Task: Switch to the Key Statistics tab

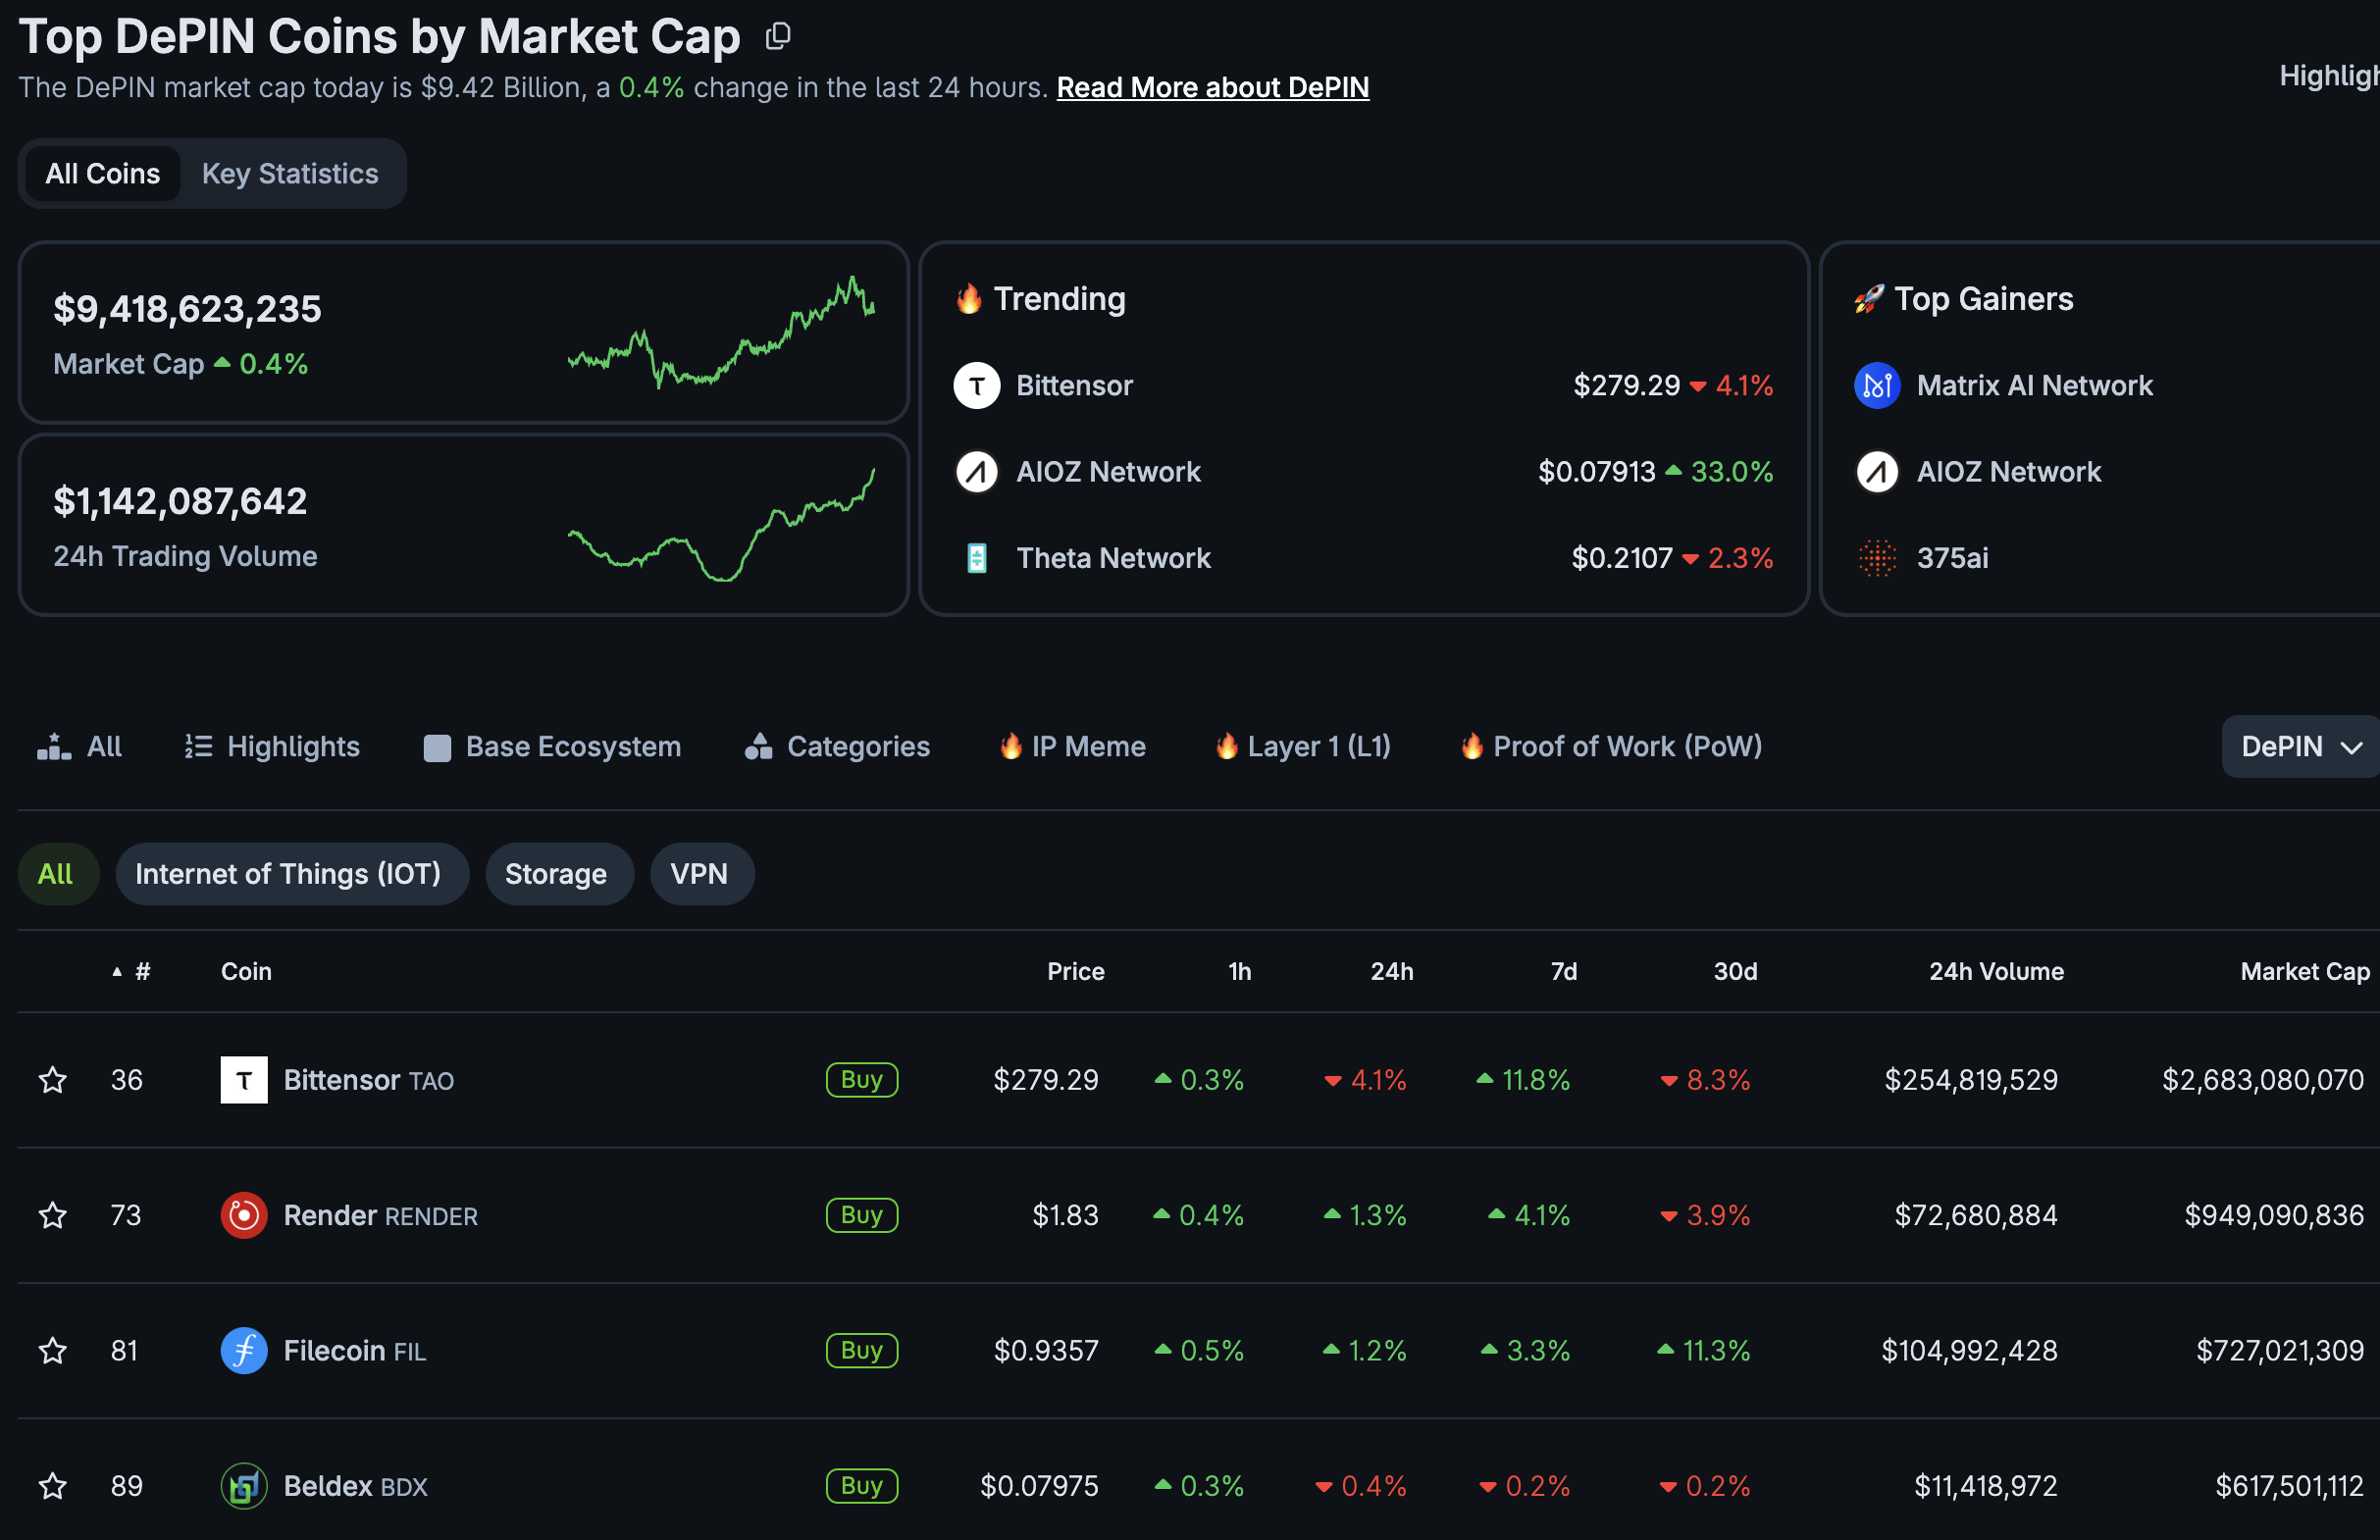Action: (x=290, y=174)
